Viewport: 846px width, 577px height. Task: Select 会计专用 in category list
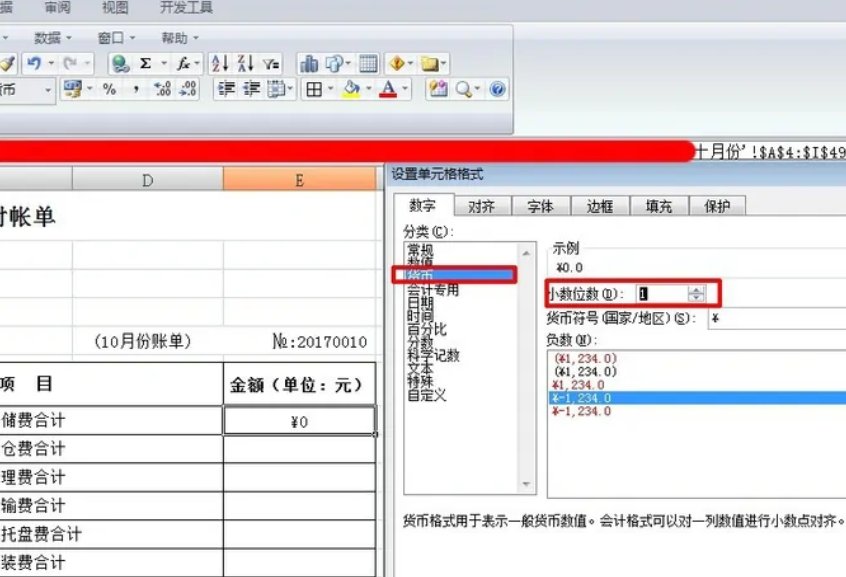433,290
